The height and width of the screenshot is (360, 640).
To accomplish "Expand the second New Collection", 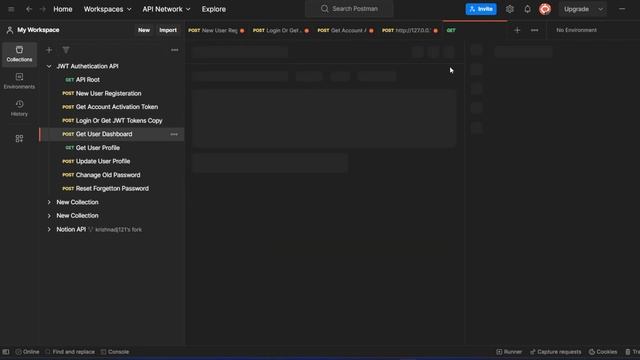I will (49, 216).
